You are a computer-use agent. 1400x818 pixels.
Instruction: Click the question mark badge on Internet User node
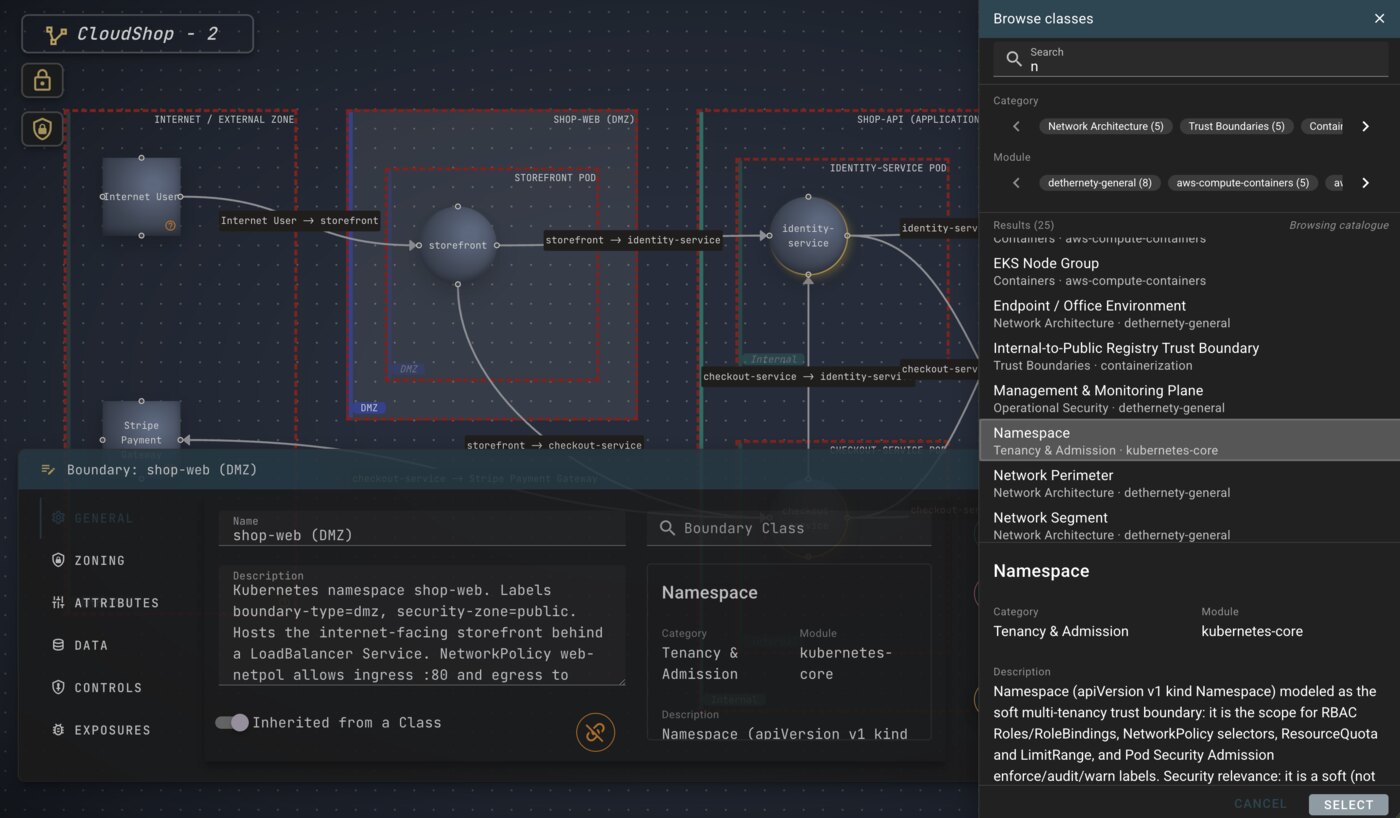[x=170, y=225]
